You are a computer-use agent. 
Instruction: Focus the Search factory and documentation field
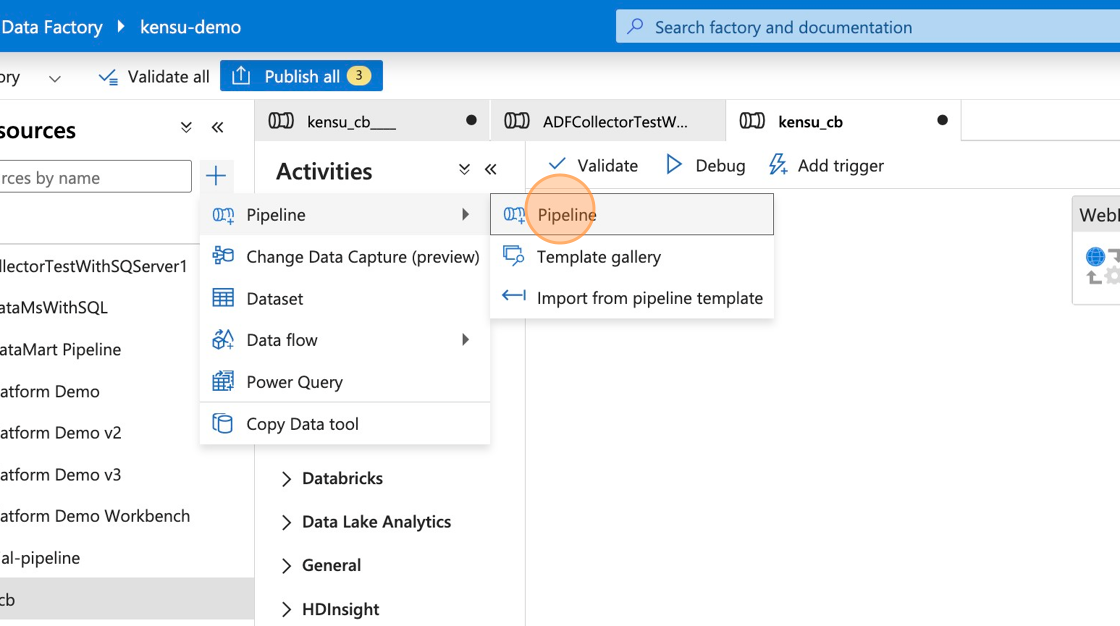click(868, 27)
